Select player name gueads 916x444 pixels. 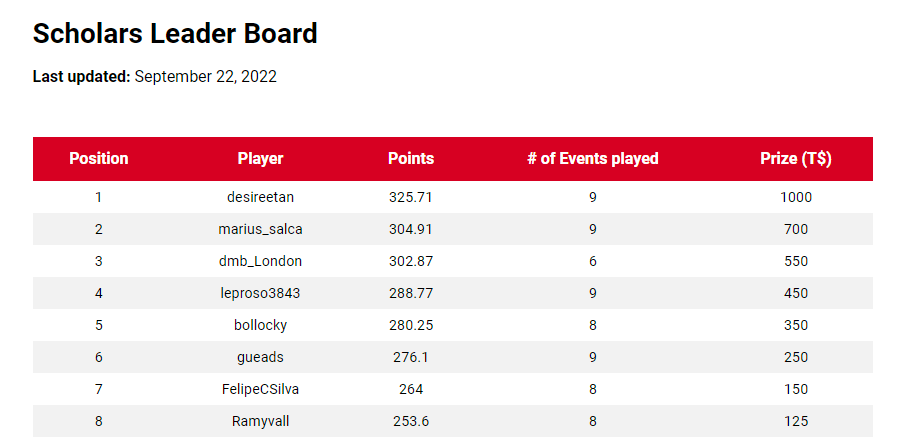[261, 357]
